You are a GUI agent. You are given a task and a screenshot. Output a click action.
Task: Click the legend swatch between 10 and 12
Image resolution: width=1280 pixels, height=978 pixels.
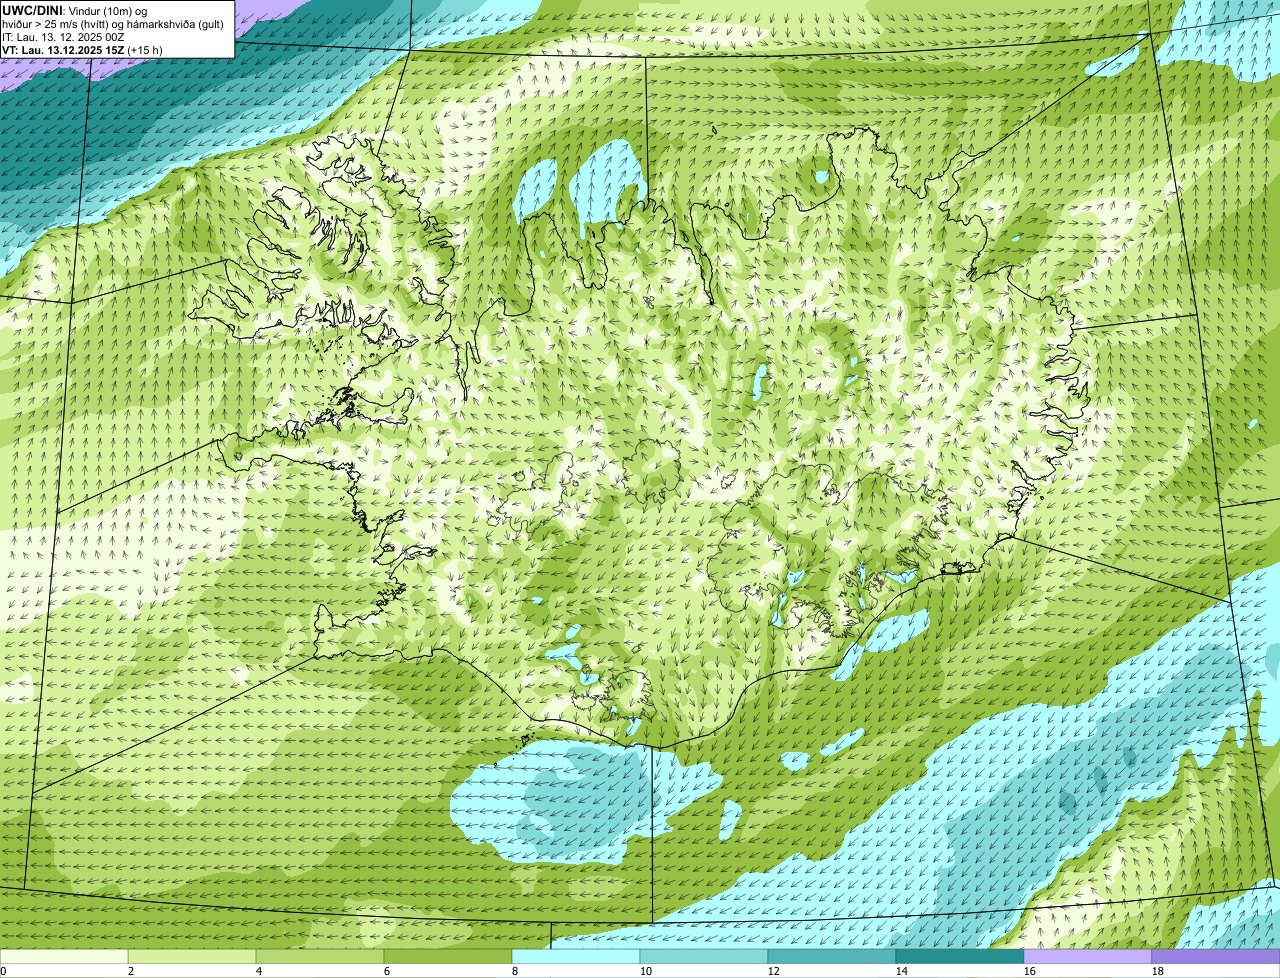pos(704,956)
